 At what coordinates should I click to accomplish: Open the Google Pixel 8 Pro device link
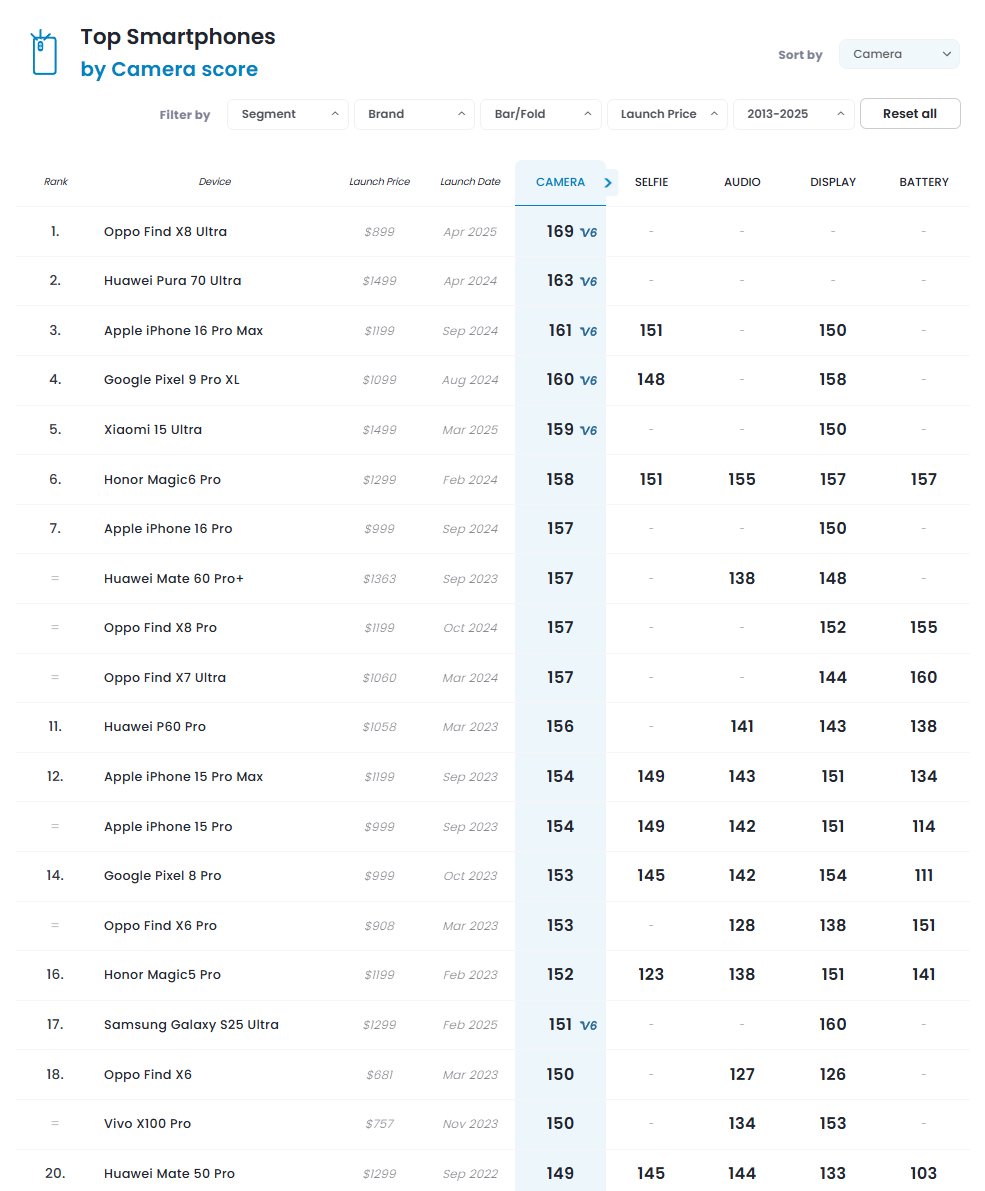point(163,876)
